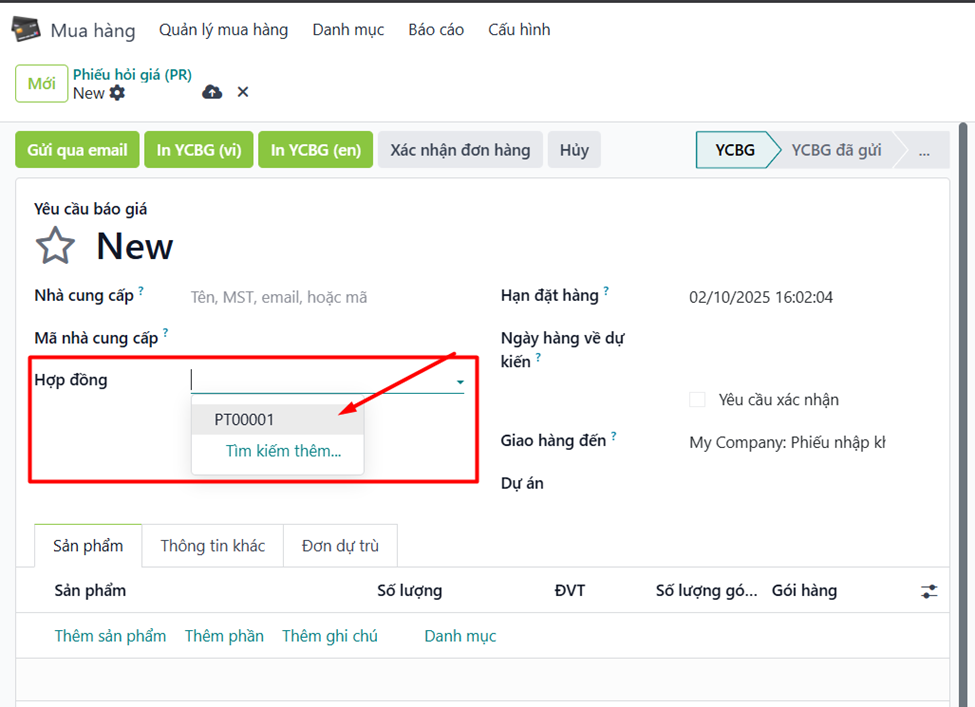Screen dimensions: 975x707
Task: Click the Mua hàng app icon
Action: [x=26, y=30]
